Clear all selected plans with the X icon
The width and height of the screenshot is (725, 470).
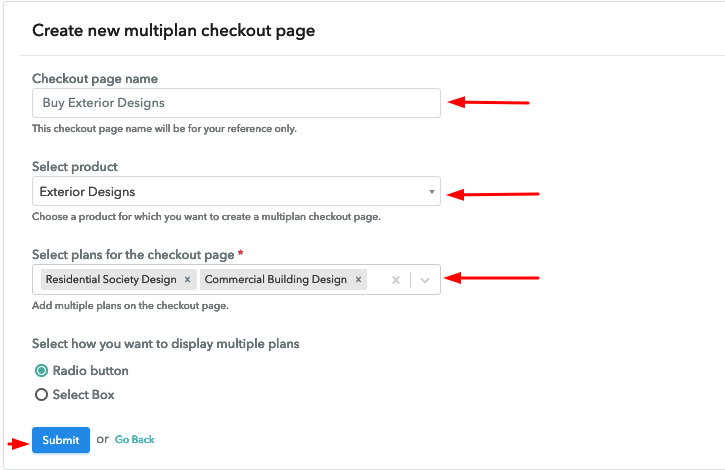[396, 281]
